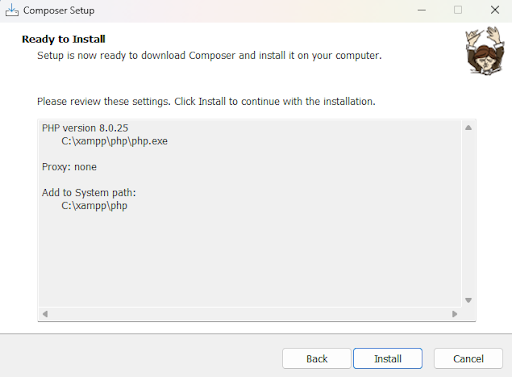Click the scroll up arrow in settings box
Viewport: 512px width, 377px height.
468,128
